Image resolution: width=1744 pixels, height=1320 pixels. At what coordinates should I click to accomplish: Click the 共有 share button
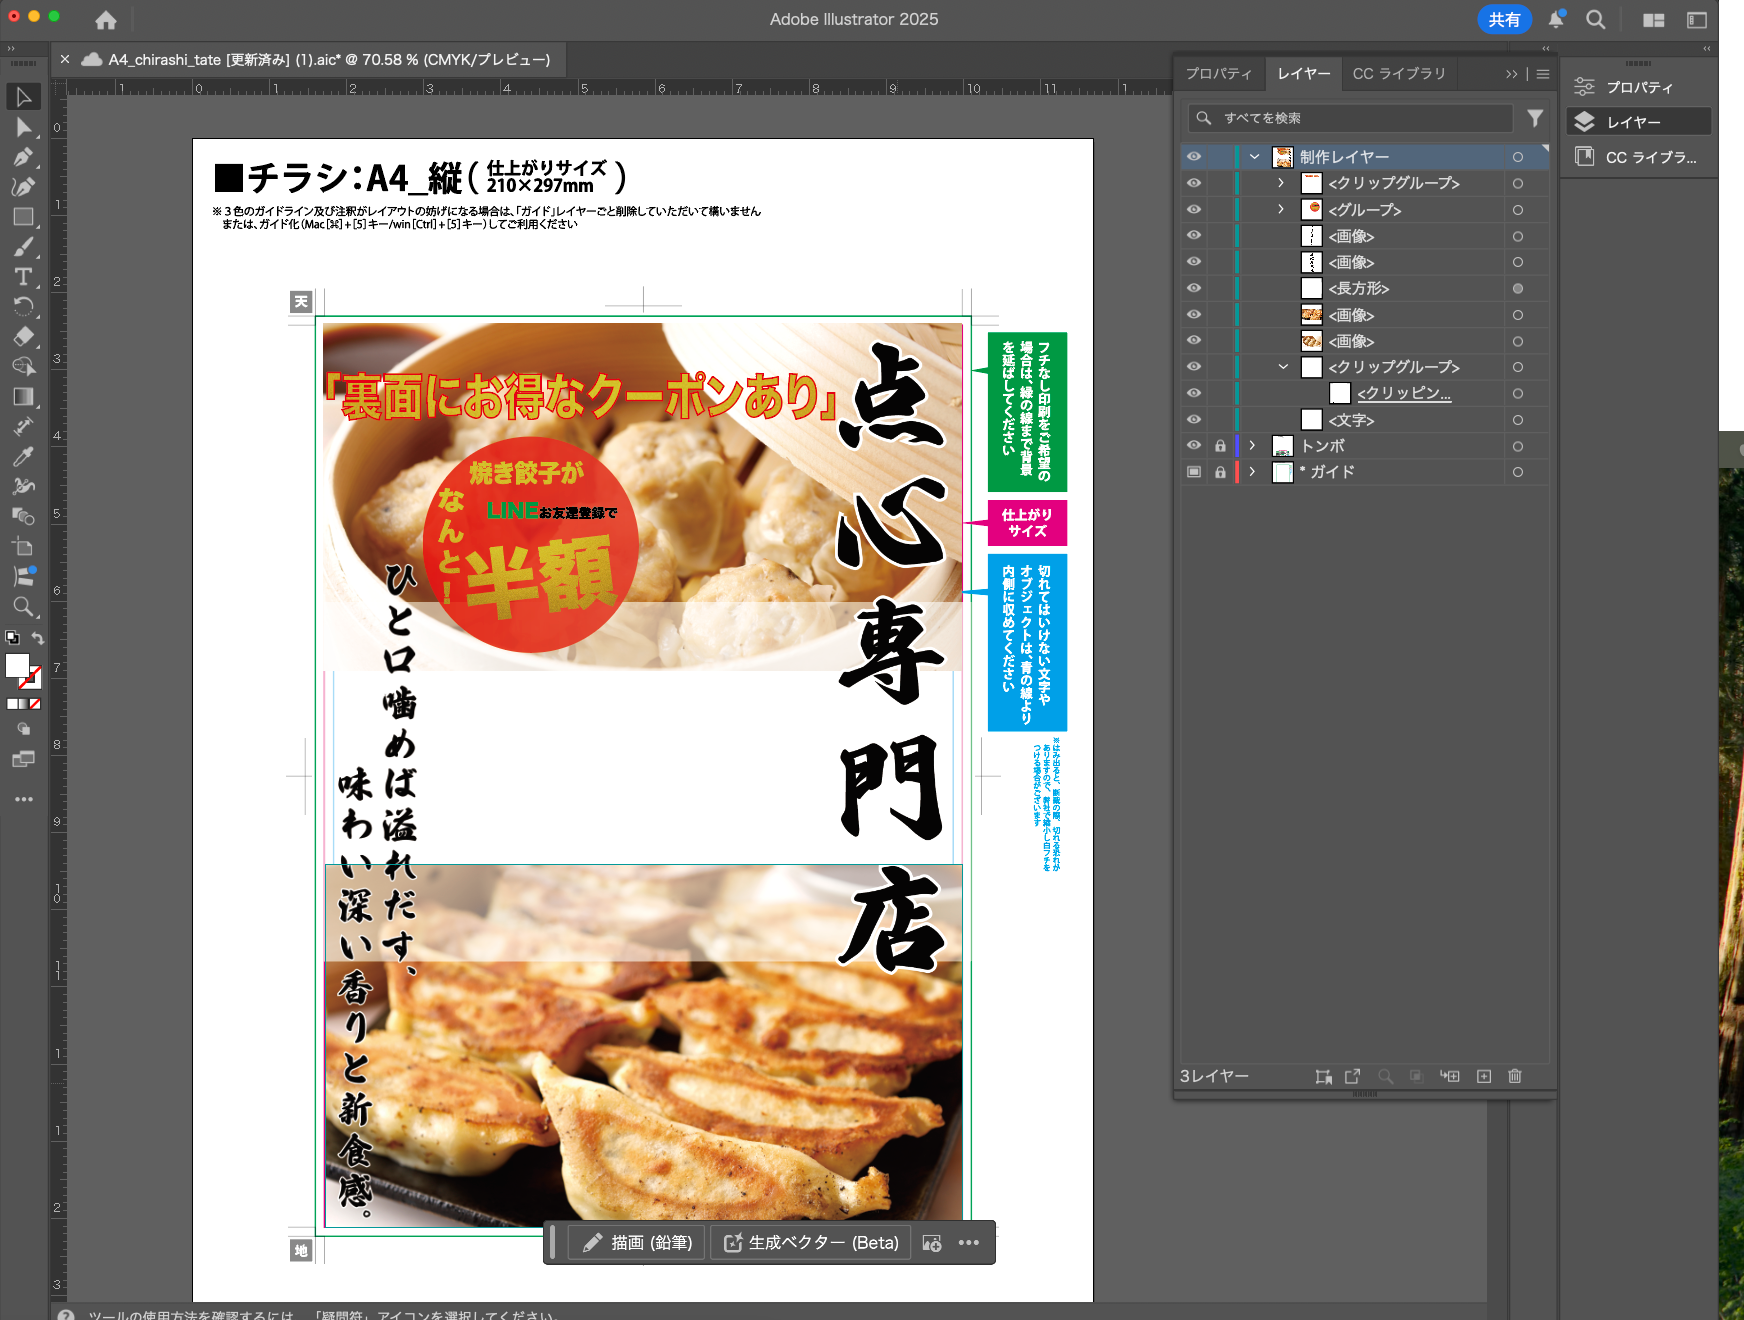pyautogui.click(x=1503, y=19)
